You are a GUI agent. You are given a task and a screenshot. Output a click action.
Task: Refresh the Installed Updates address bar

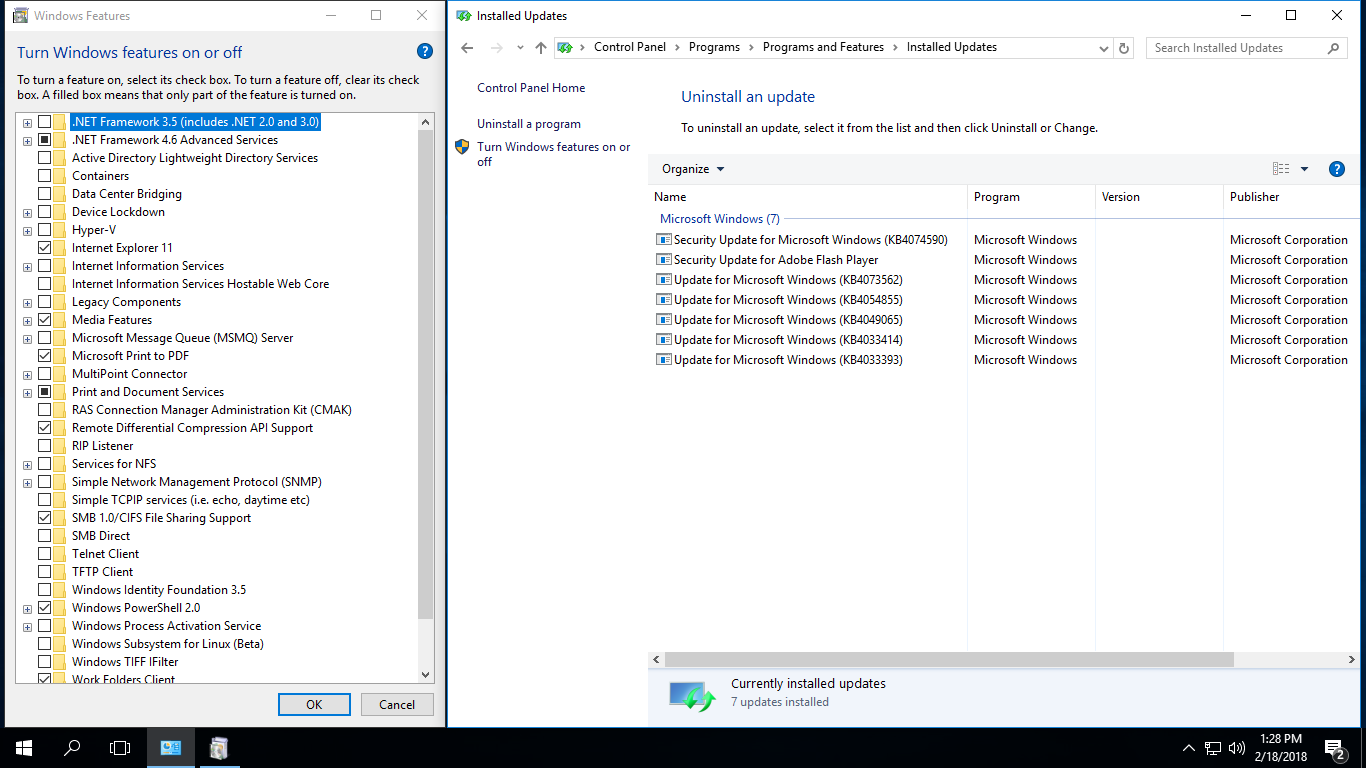[1124, 48]
